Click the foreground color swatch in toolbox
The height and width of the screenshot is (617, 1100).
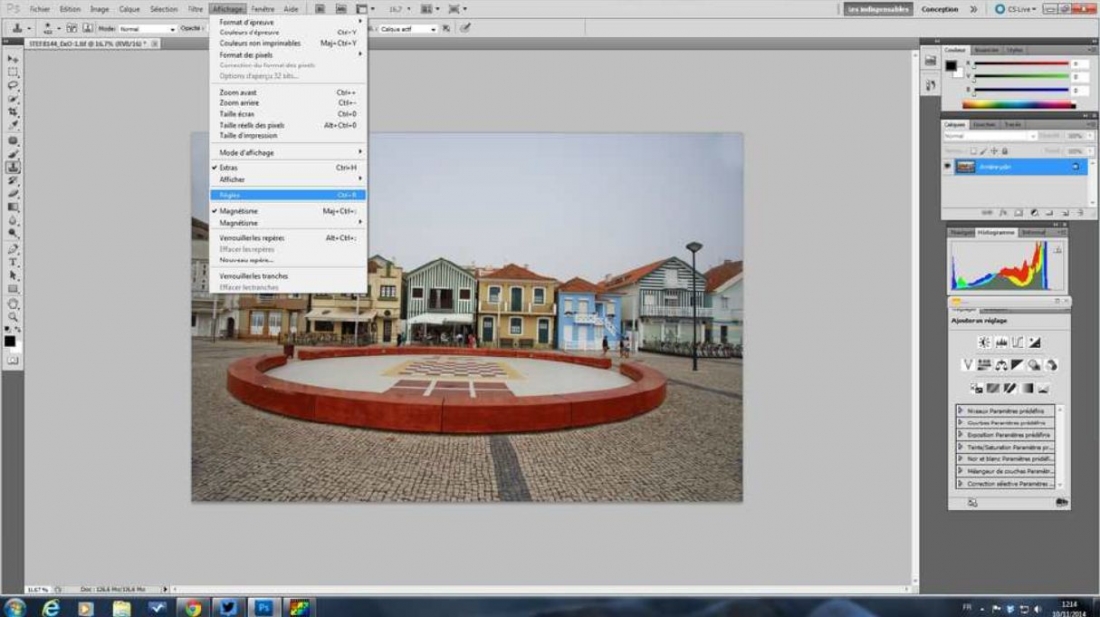(9, 341)
